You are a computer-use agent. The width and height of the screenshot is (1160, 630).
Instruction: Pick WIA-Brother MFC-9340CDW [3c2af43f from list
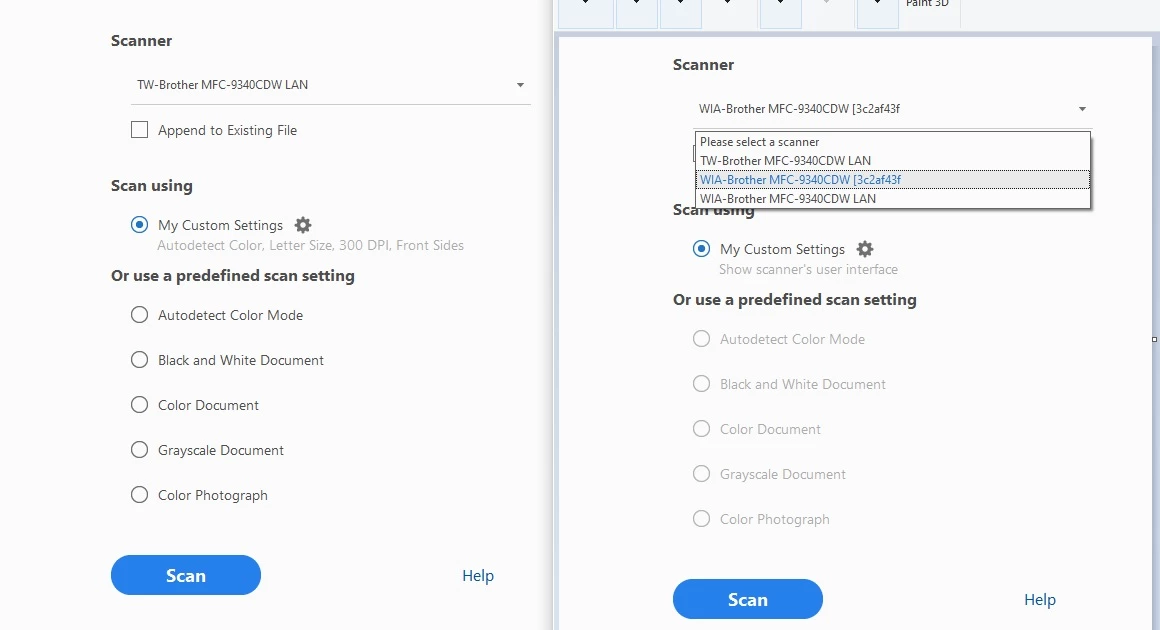coord(892,180)
